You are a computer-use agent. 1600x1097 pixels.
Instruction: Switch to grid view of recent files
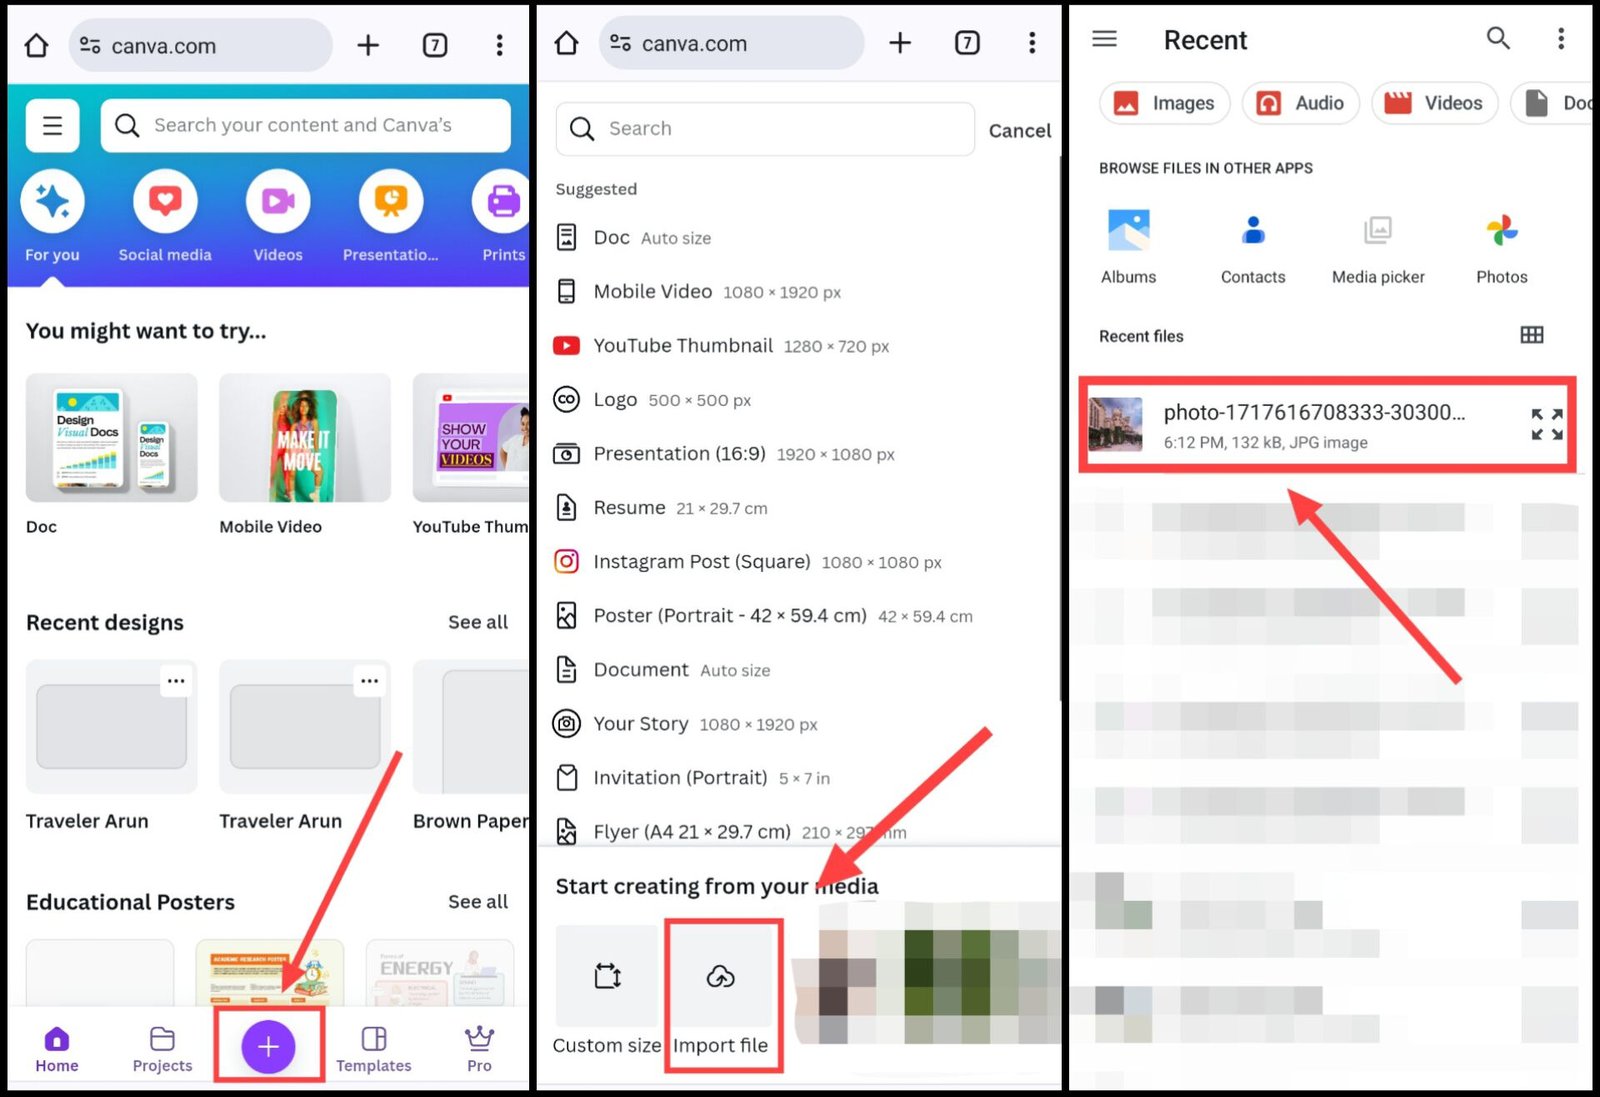coord(1532,335)
